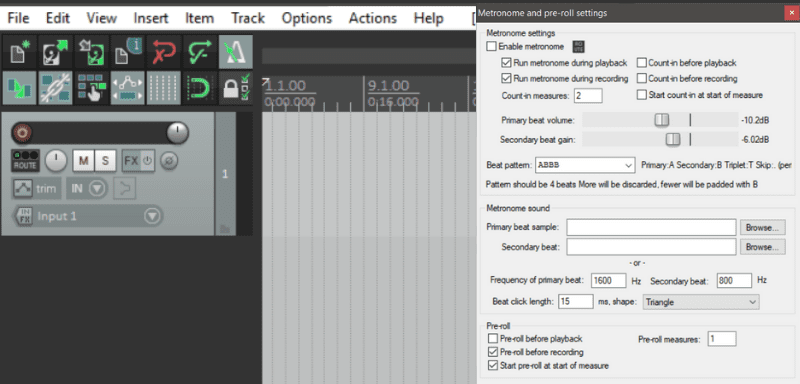Toggle the green snap magnet icon
This screenshot has height=384, width=800.
199,88
